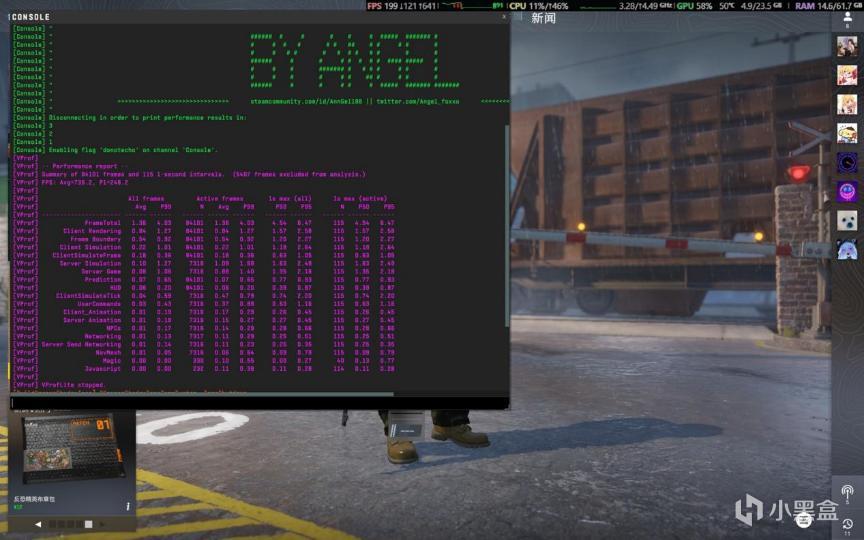864x540 pixels.
Task: Click the 'All frames' column header
Action: tap(146, 198)
